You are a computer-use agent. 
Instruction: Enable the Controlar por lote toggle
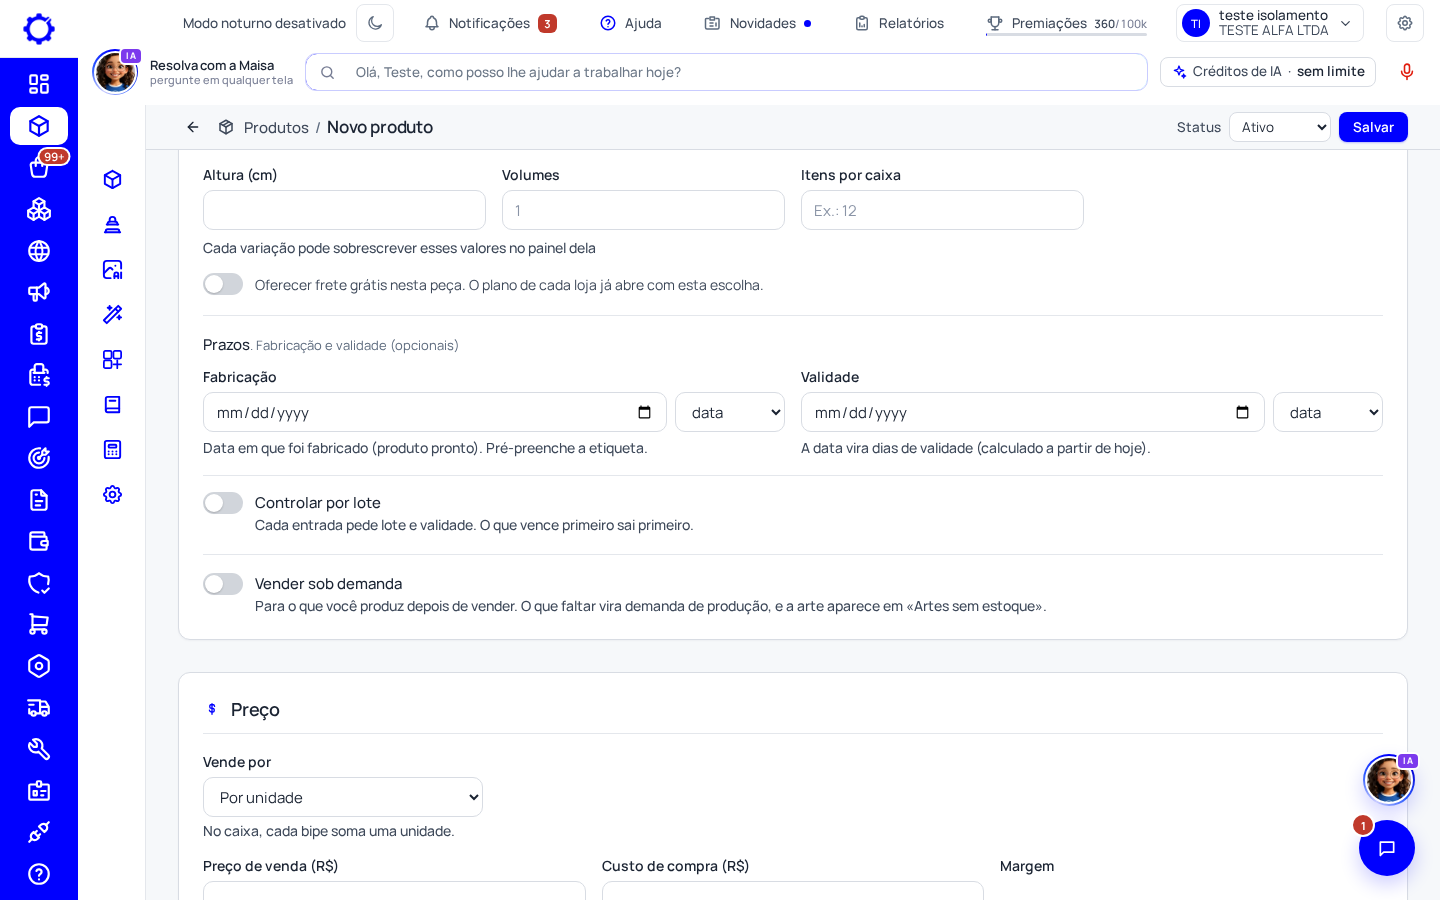coord(223,503)
